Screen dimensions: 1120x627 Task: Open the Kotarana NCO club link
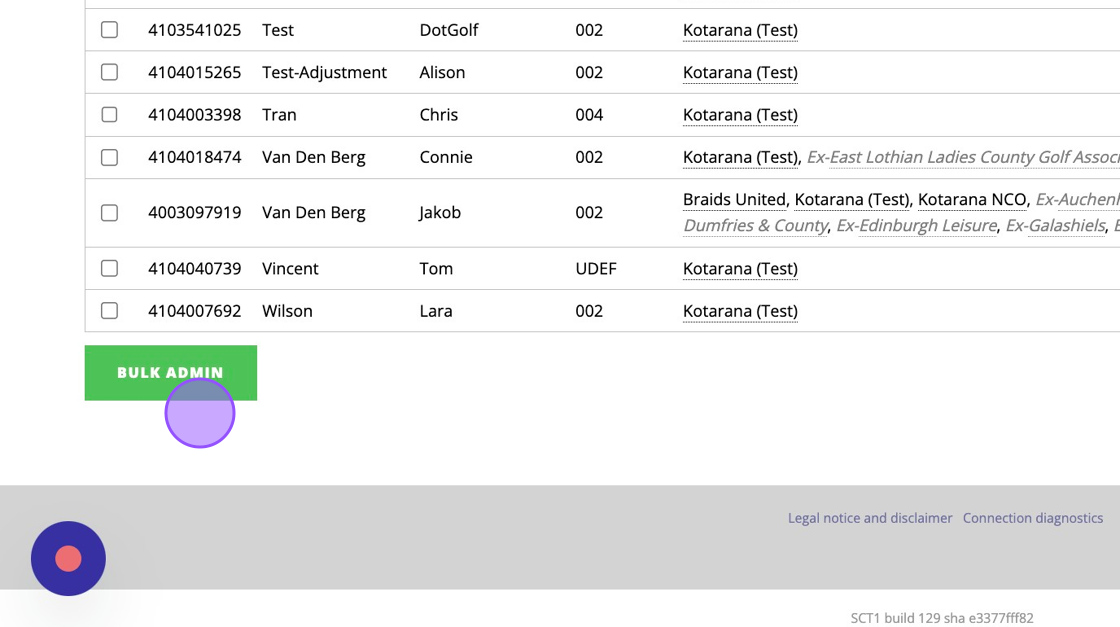pyautogui.click(x=972, y=200)
